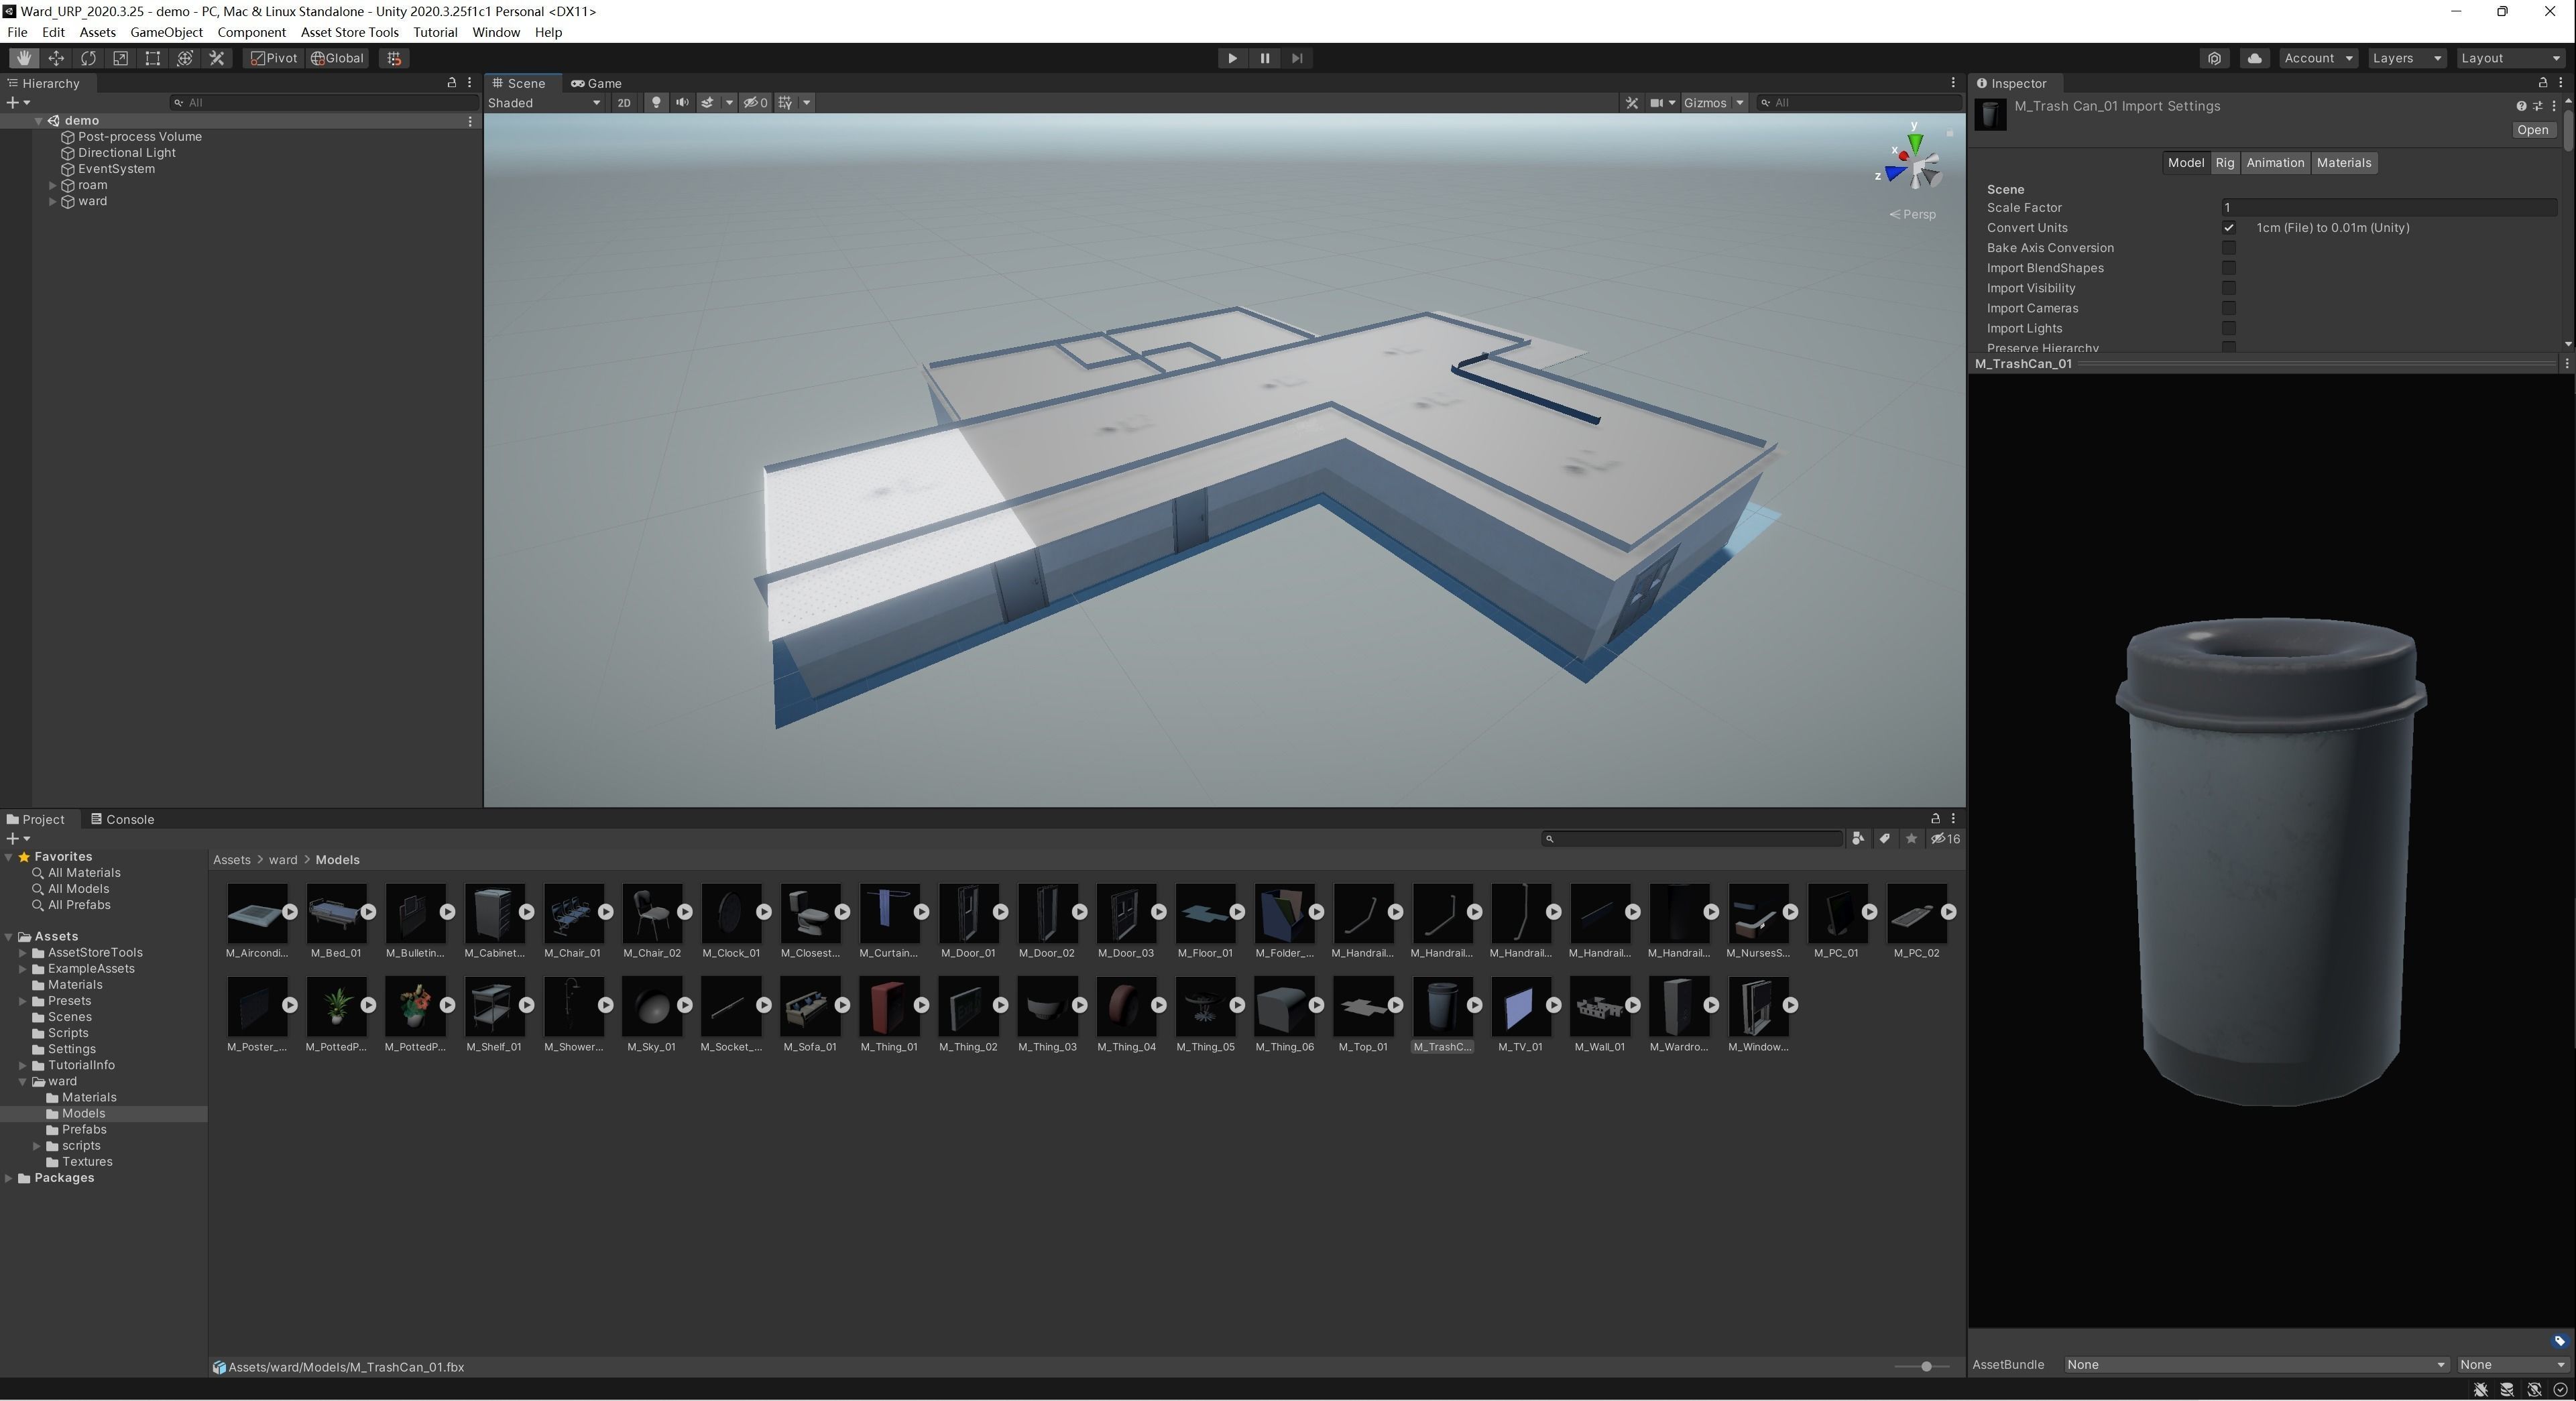
Task: Toggle scene grid visibility icon
Action: [x=786, y=102]
